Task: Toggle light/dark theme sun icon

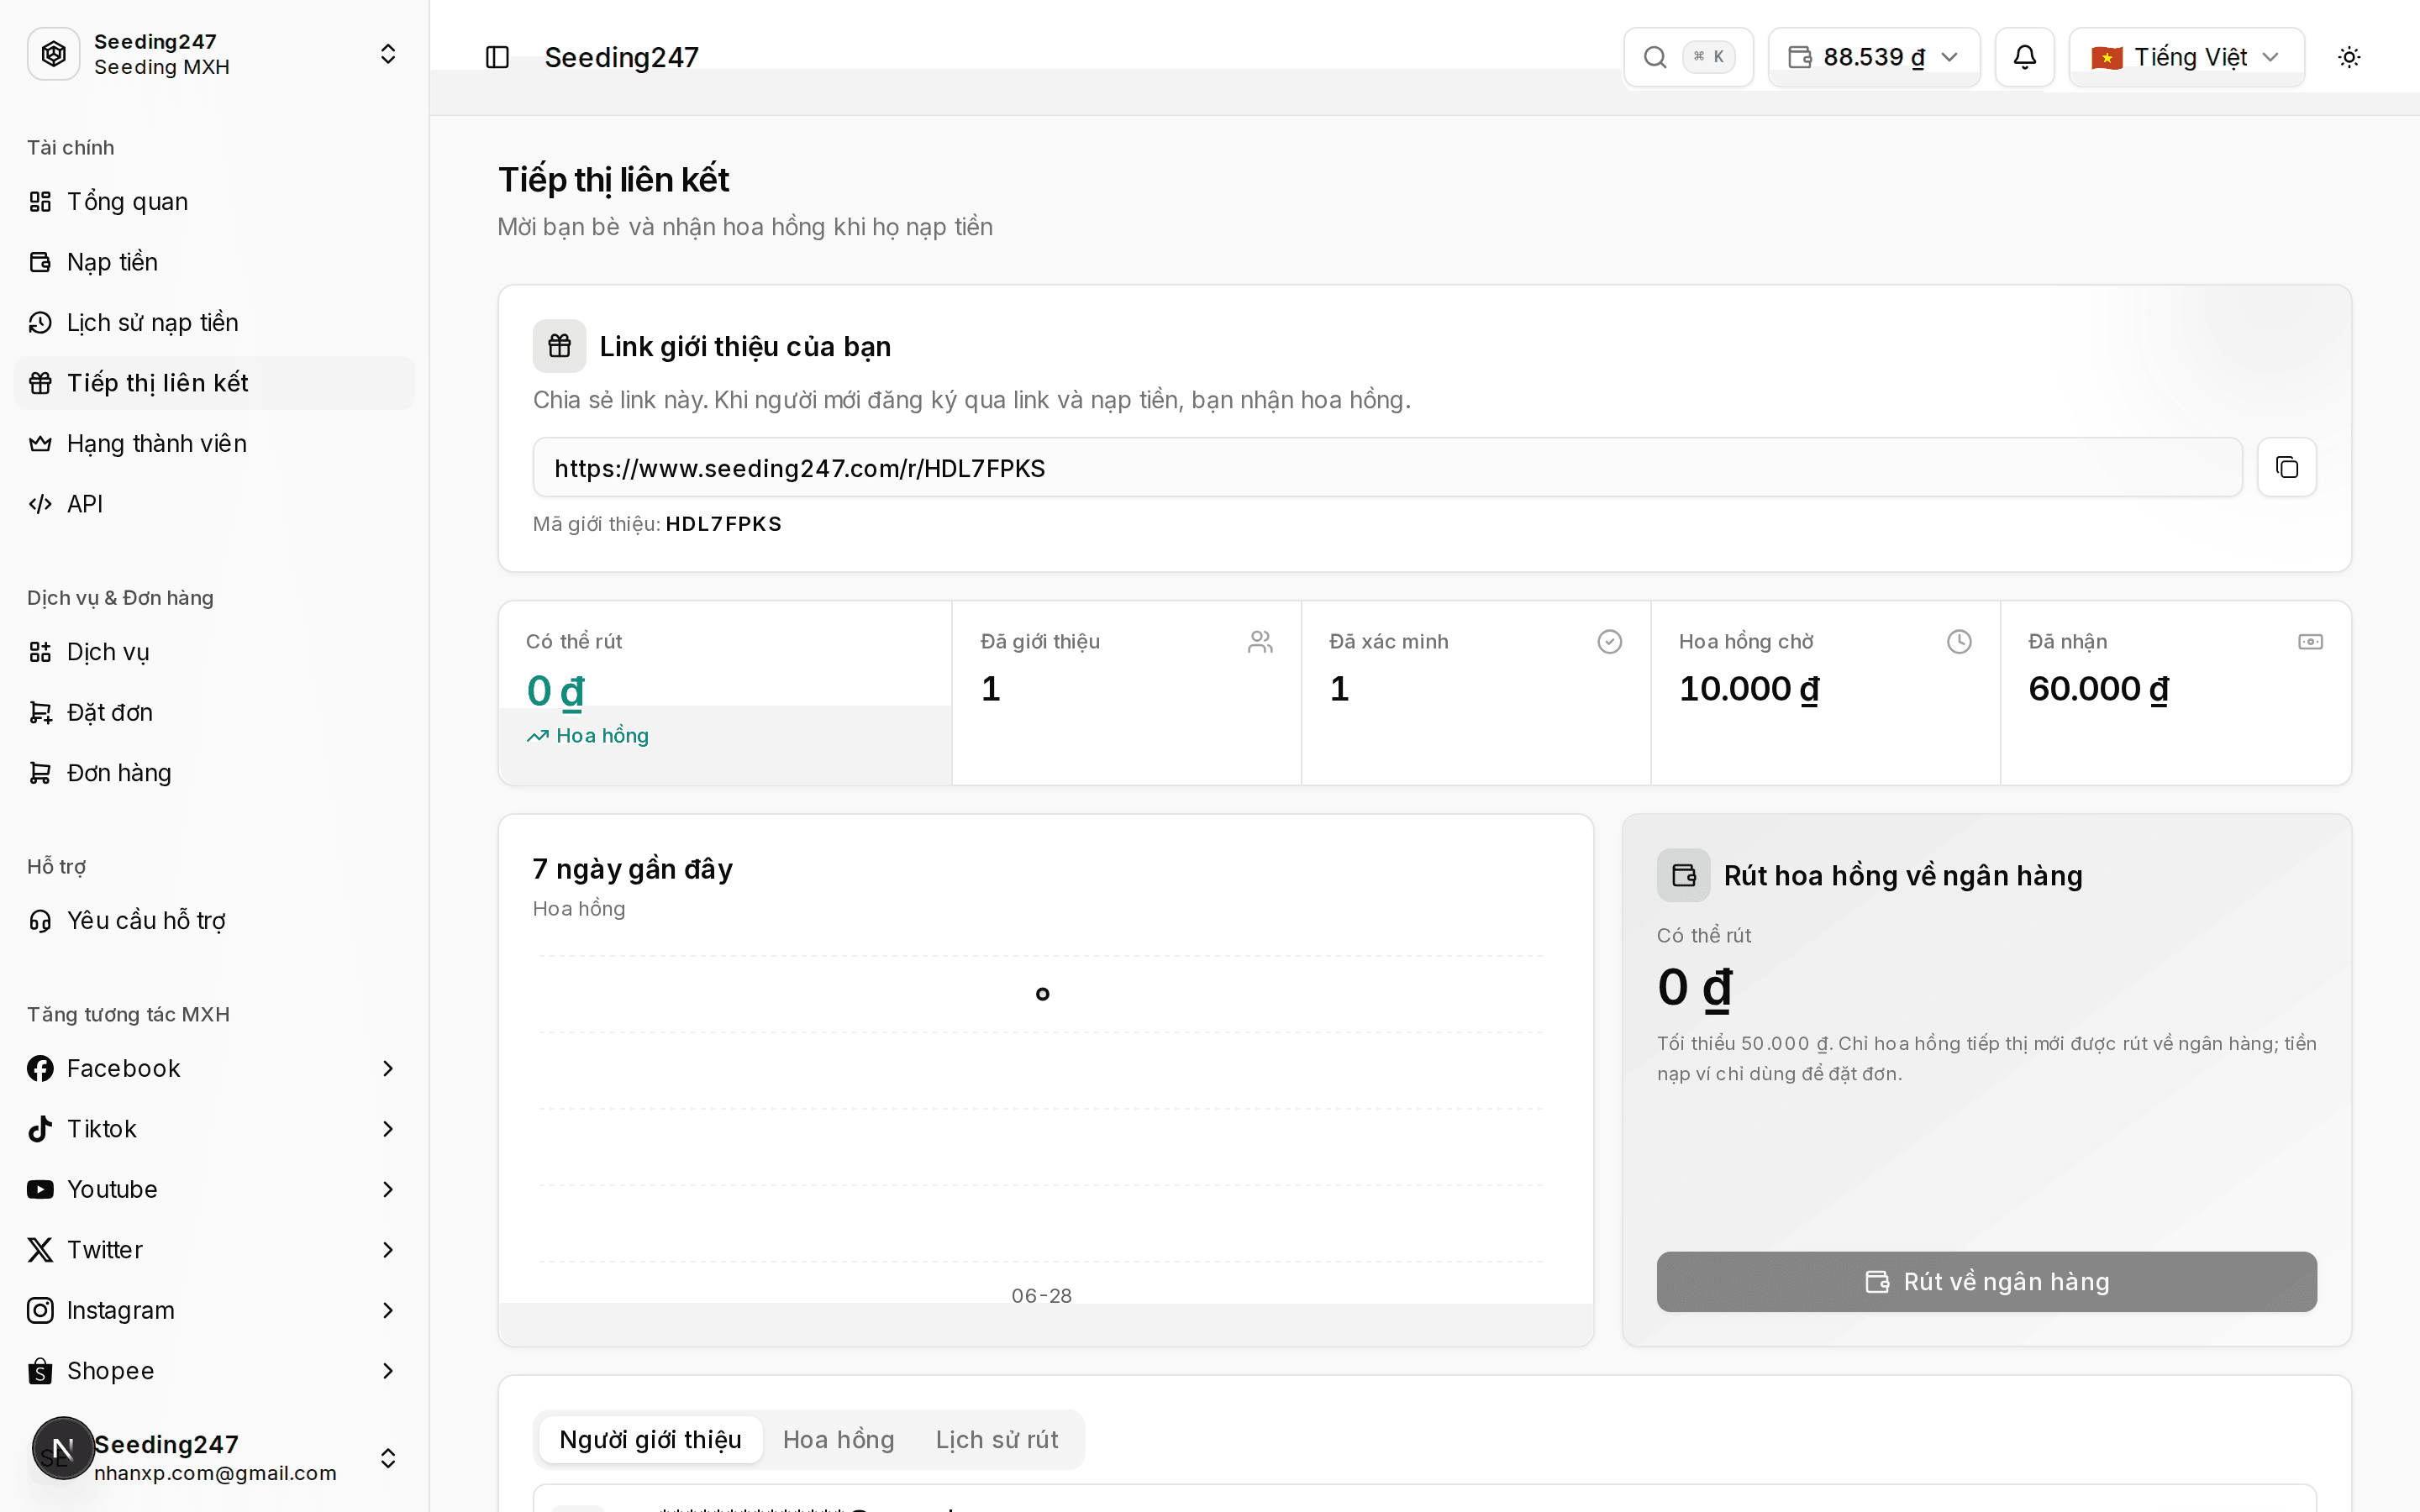Action: point(2349,57)
